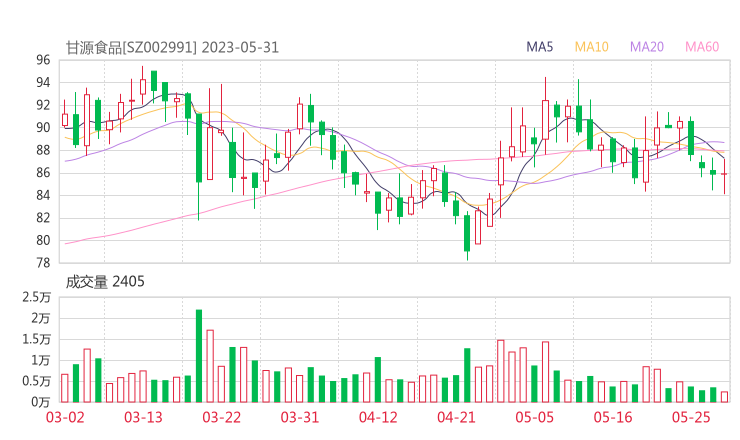Select the 03-31 date label
This screenshot has width=740, height=440.
tap(300, 417)
